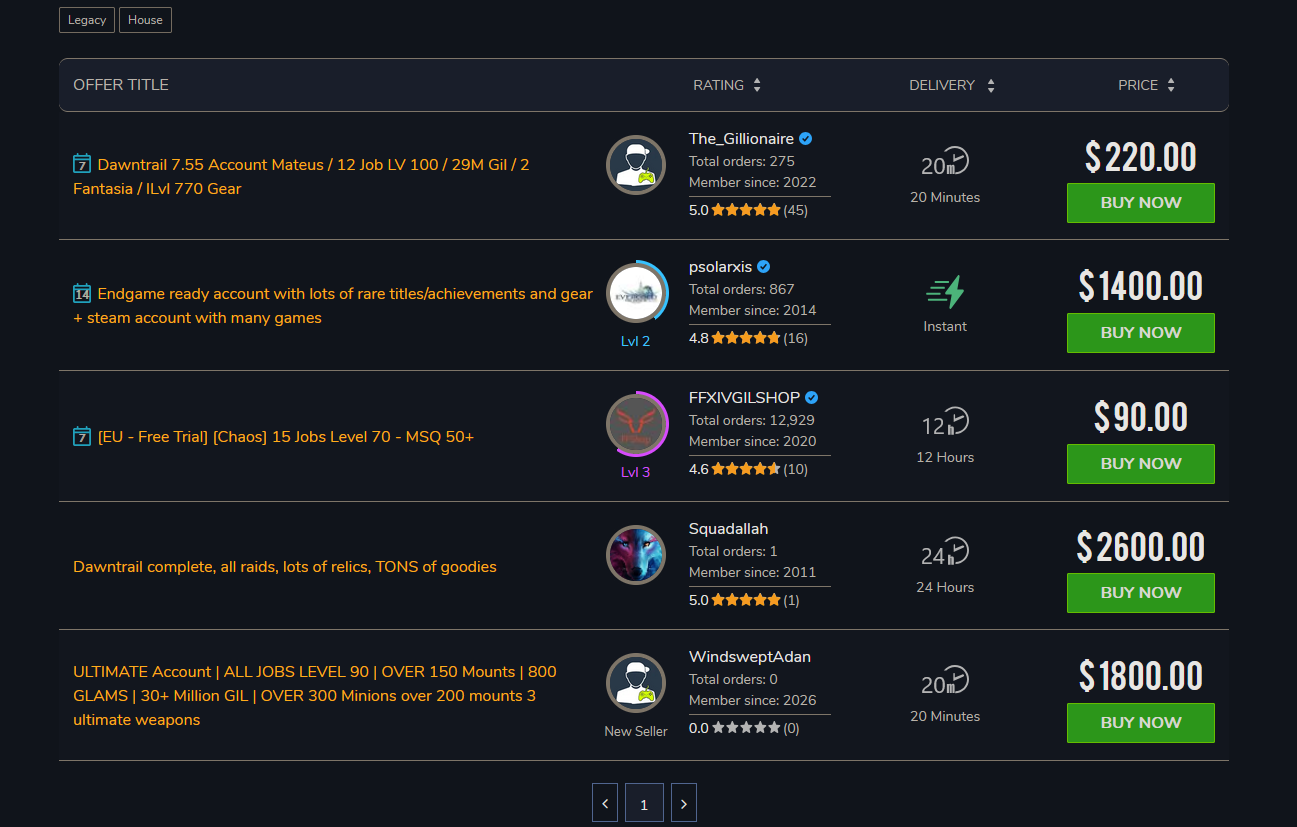The image size is (1297, 827).
Task: Go to previous page of offers
Action: tap(605, 803)
